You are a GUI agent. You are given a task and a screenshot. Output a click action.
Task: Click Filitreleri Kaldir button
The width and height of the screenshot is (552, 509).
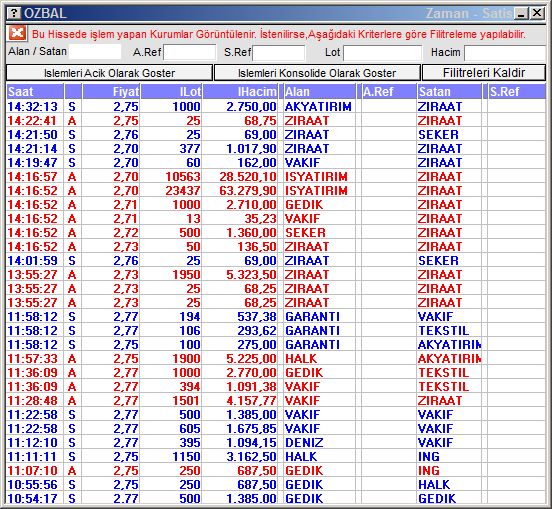[484, 73]
